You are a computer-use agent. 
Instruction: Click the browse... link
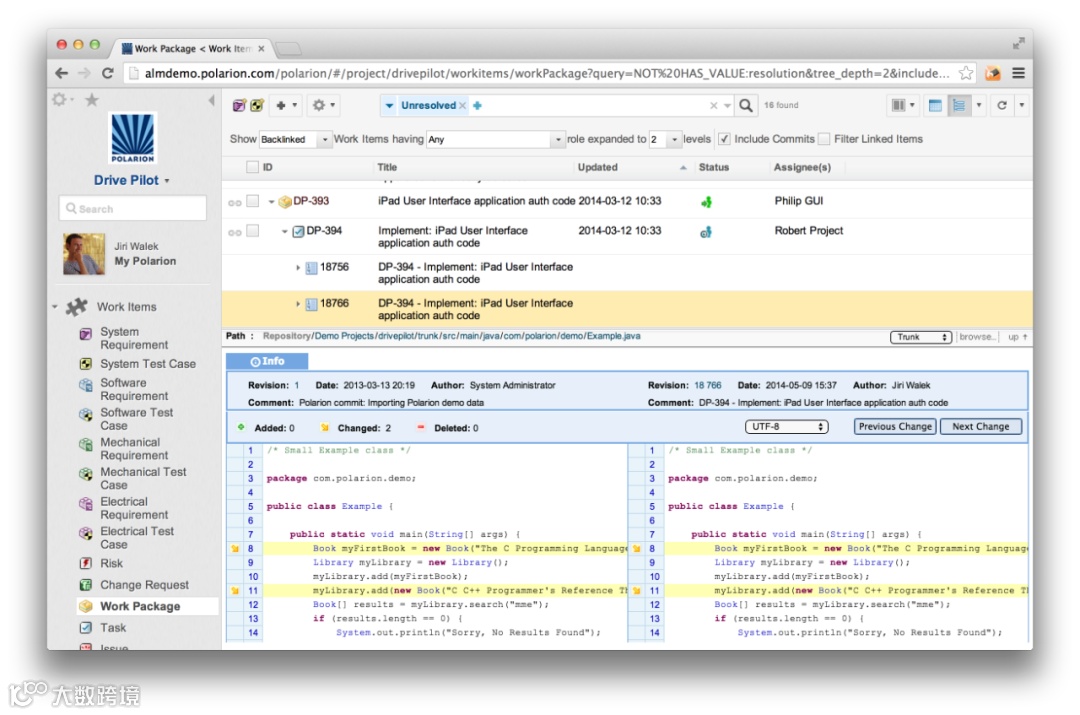(x=977, y=337)
